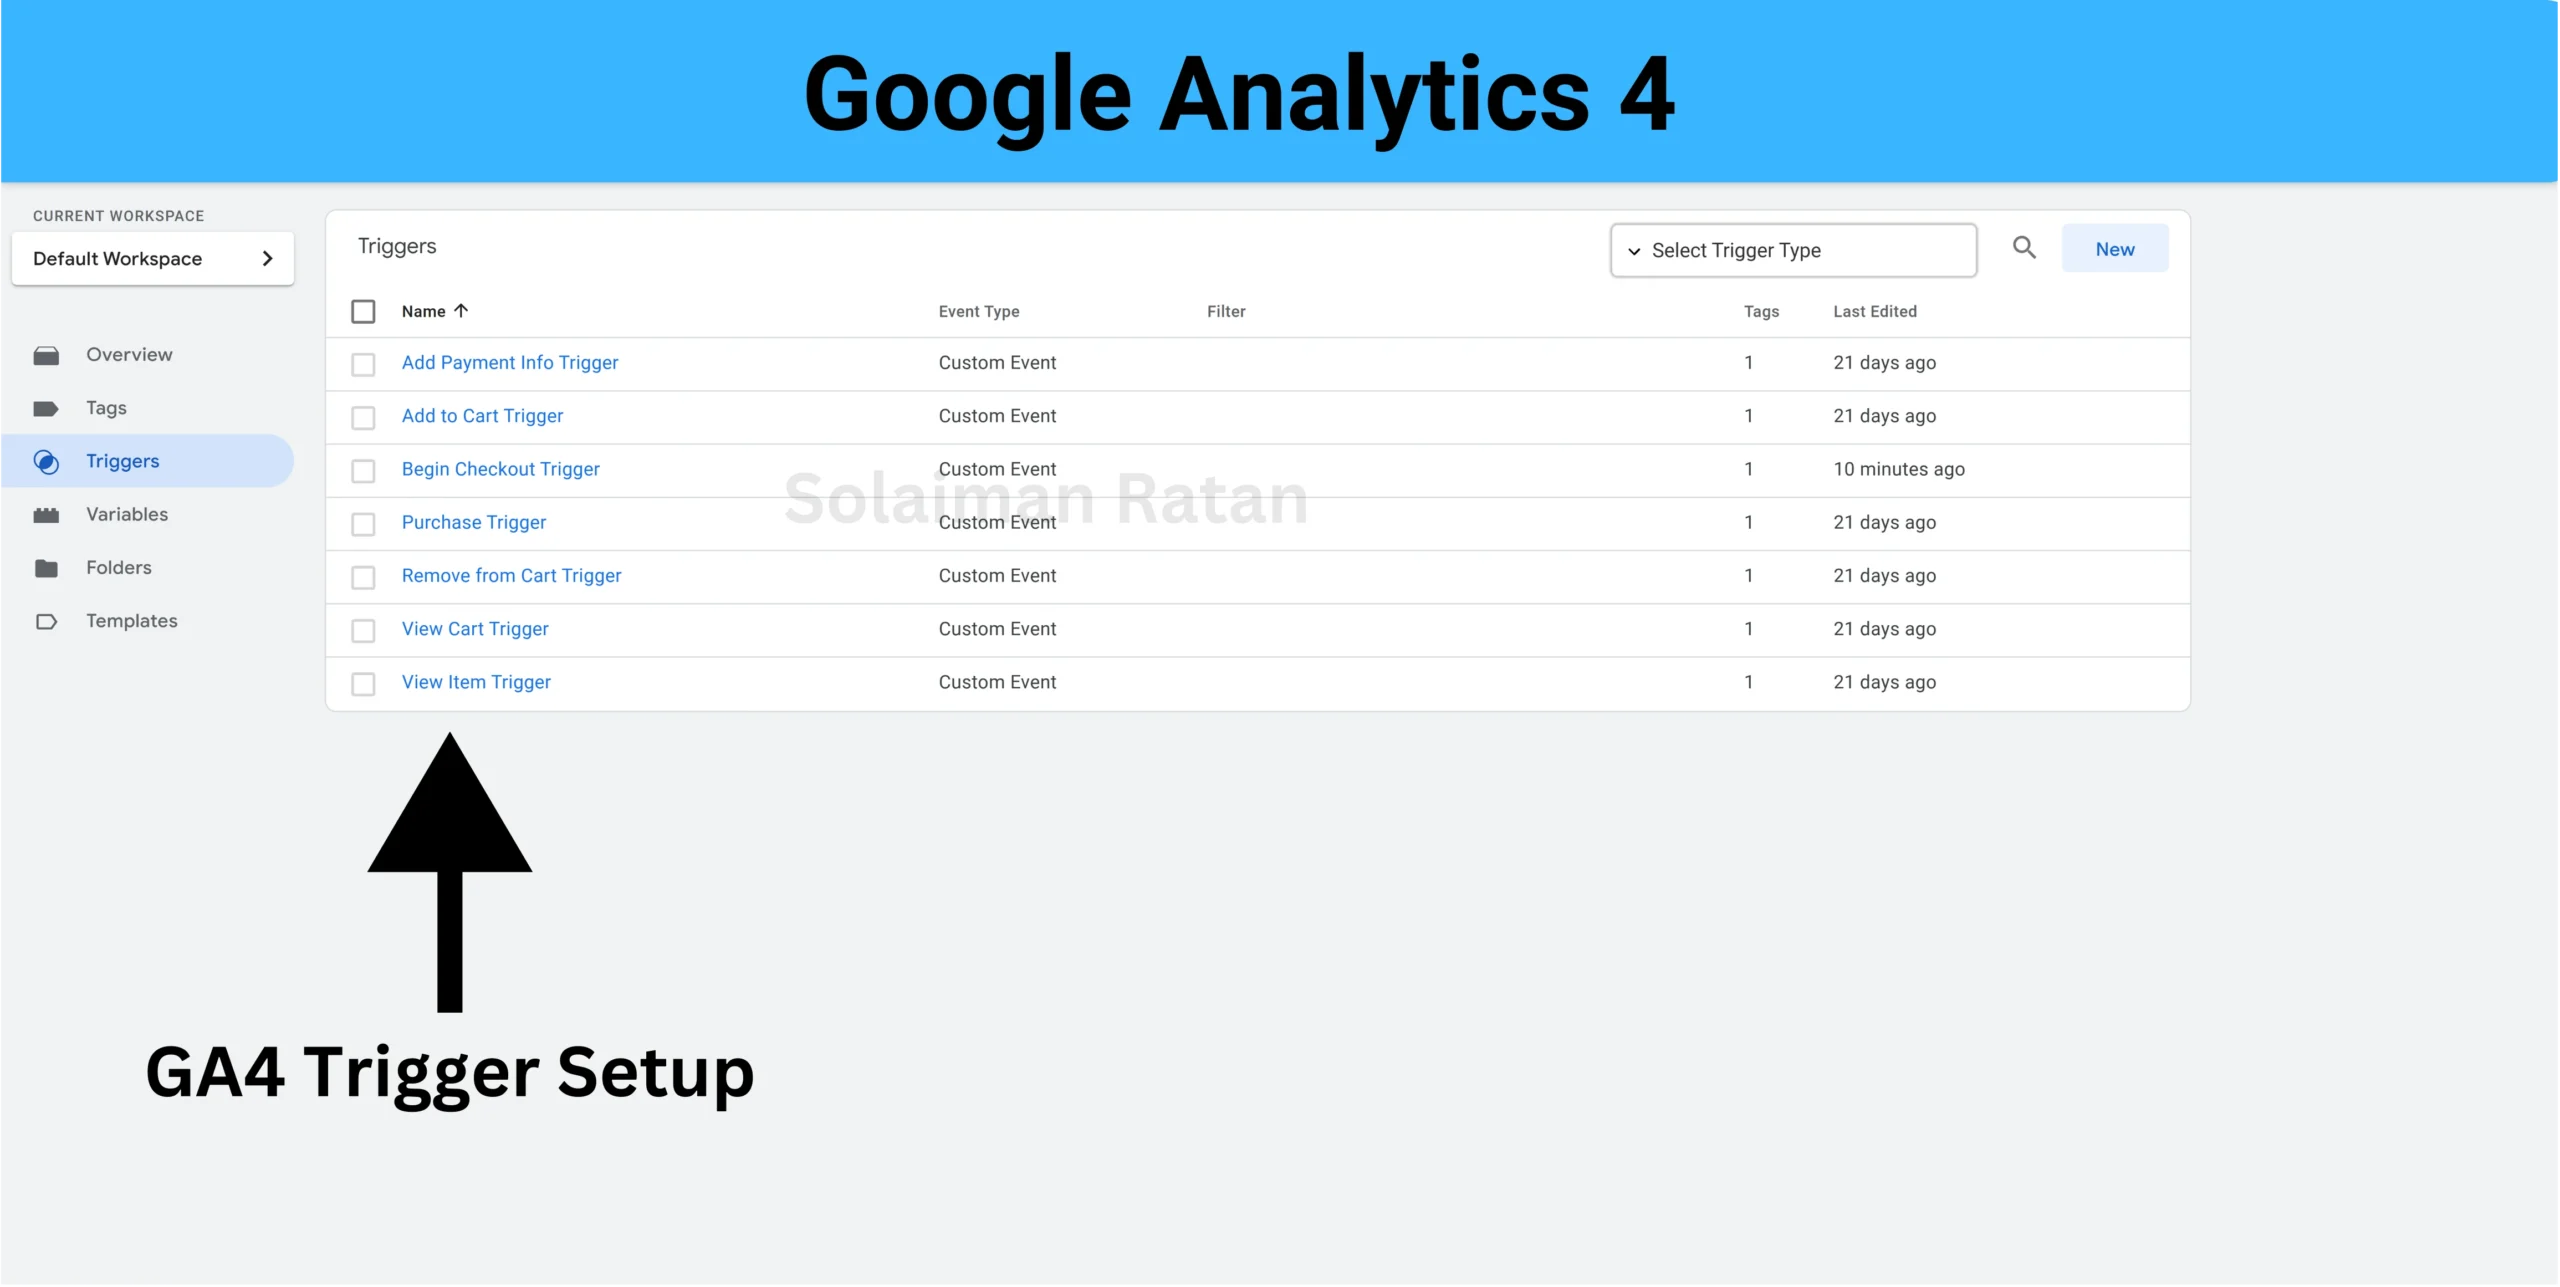Select the Purchase Trigger row checkbox
The height and width of the screenshot is (1287, 2560).
(363, 524)
